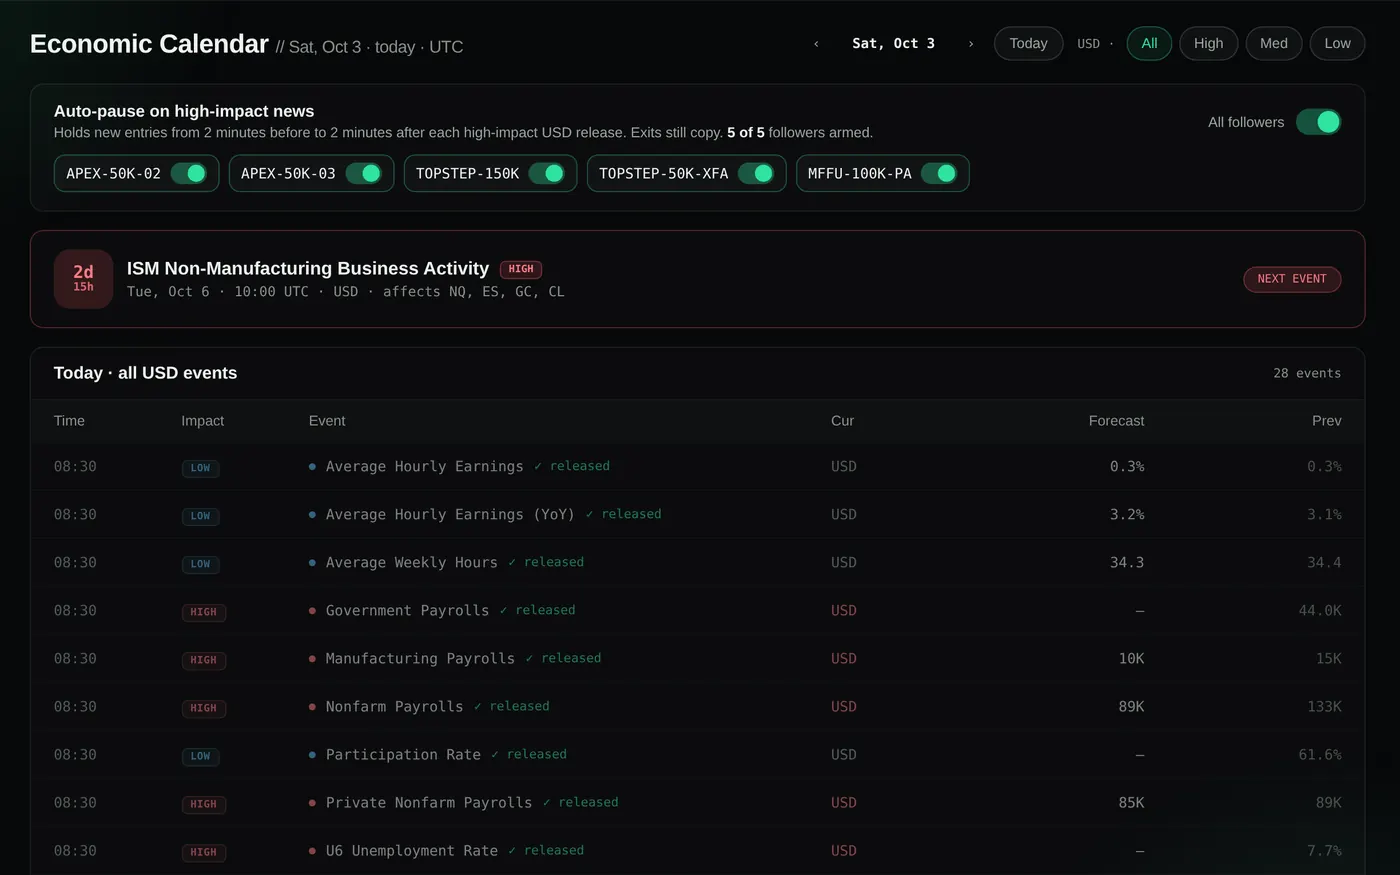The height and width of the screenshot is (875, 1400).
Task: Jump to Today button
Action: click(x=1028, y=44)
